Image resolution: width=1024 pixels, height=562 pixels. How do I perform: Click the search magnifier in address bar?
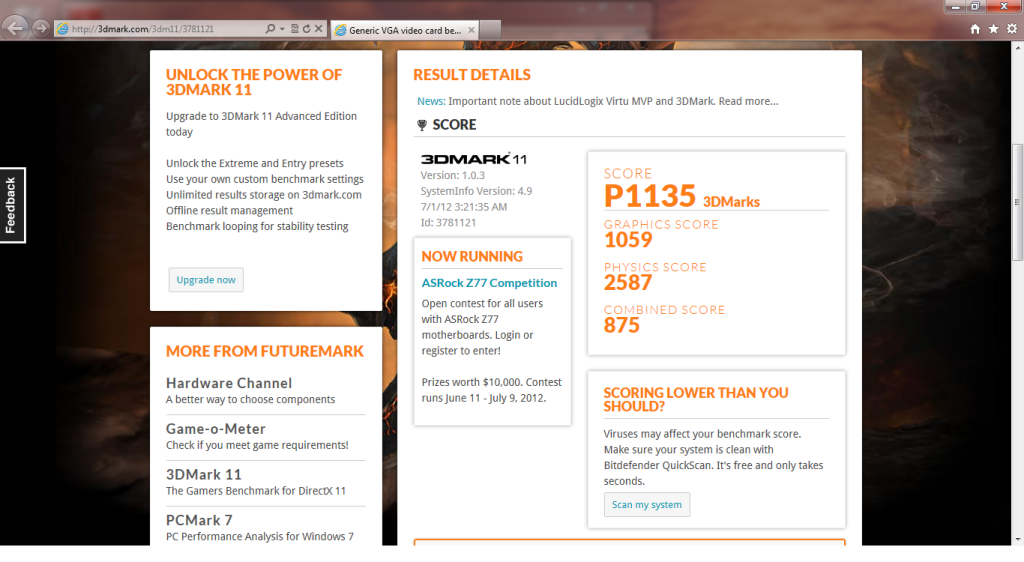[x=270, y=29]
